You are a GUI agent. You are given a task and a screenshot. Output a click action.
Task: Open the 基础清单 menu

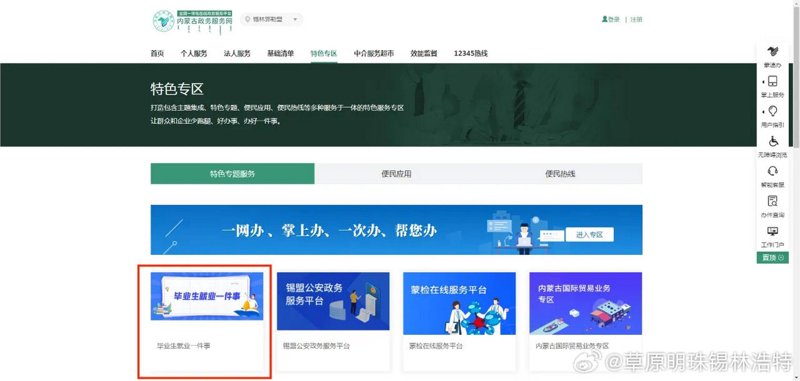pos(281,53)
